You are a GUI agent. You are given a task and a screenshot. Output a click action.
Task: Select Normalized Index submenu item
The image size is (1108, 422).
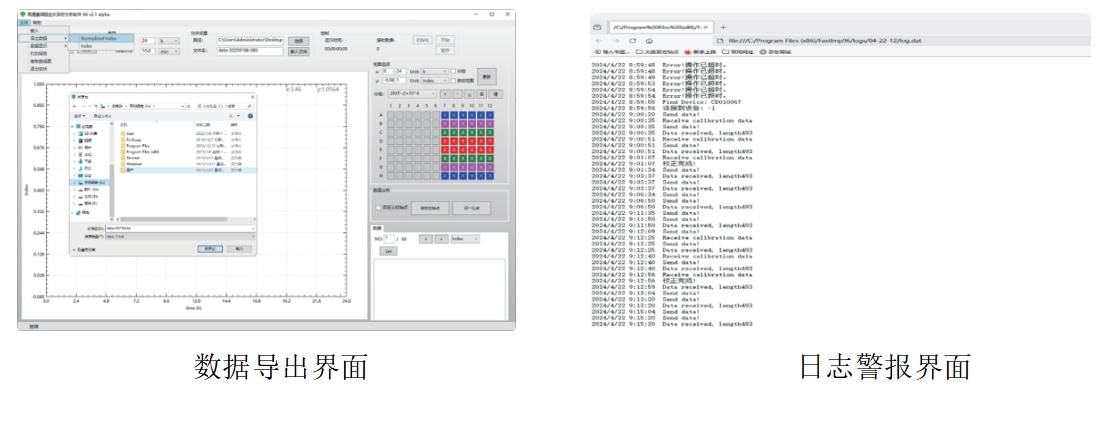(x=98, y=38)
